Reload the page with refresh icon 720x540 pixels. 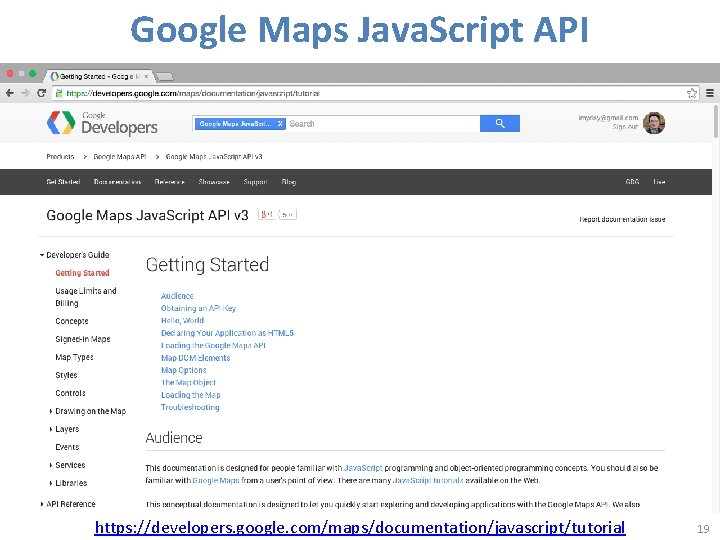(41, 93)
